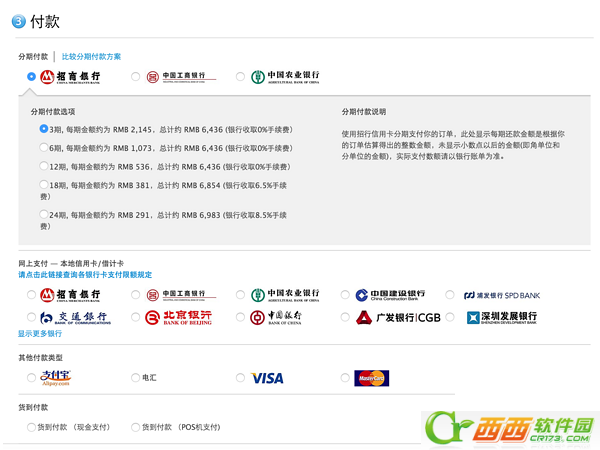Click SPD BANK logo

[502, 295]
